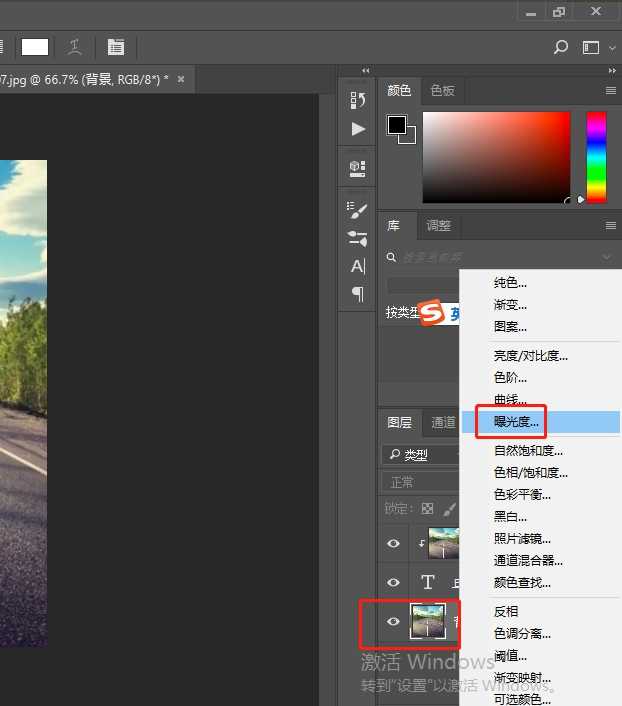The image size is (622, 706).
Task: Open the Character panel icon
Action: pyautogui.click(x=357, y=266)
